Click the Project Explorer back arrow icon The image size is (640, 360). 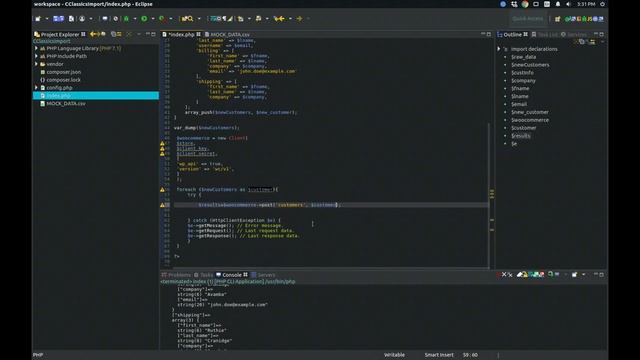tap(93, 34)
